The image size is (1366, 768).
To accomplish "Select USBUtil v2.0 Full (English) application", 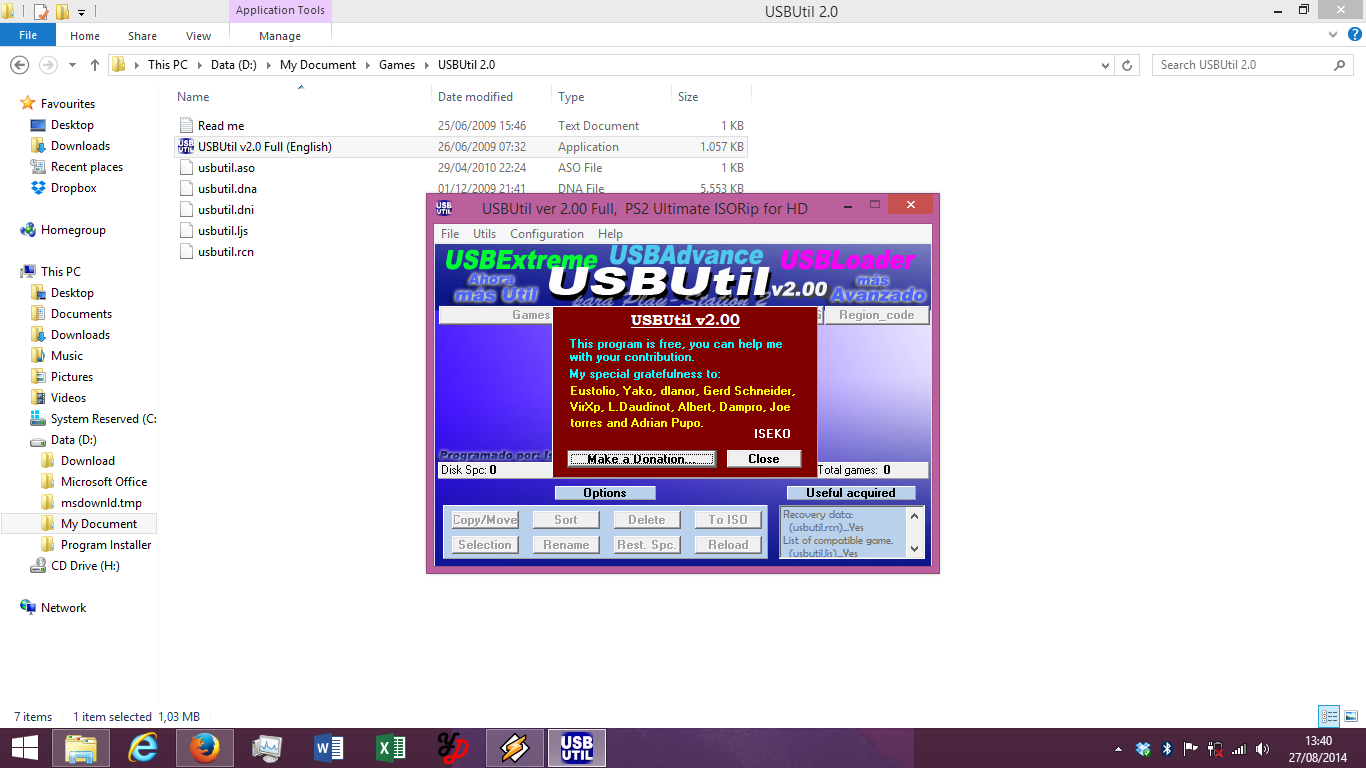I will click(460, 147).
